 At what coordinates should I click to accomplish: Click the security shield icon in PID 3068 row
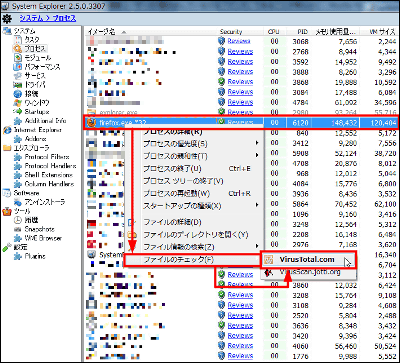221,41
